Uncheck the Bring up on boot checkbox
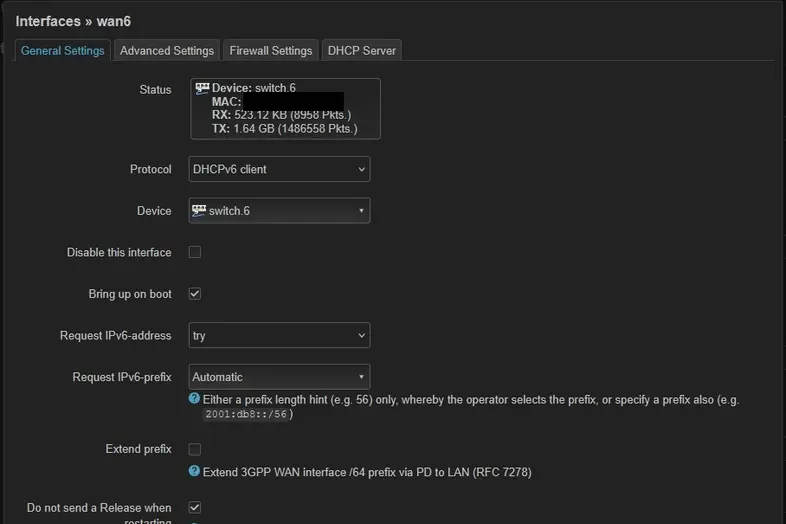The image size is (786, 524). pos(195,294)
